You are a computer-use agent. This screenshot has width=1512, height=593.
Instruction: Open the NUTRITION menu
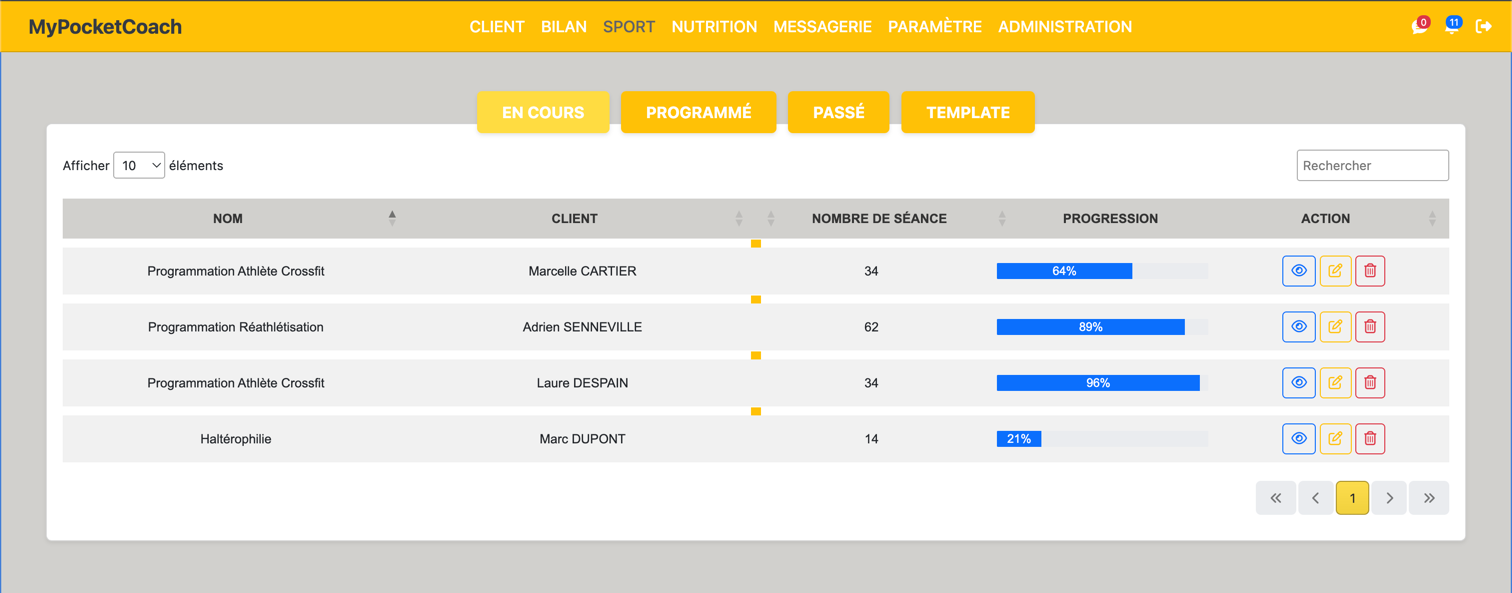[714, 26]
